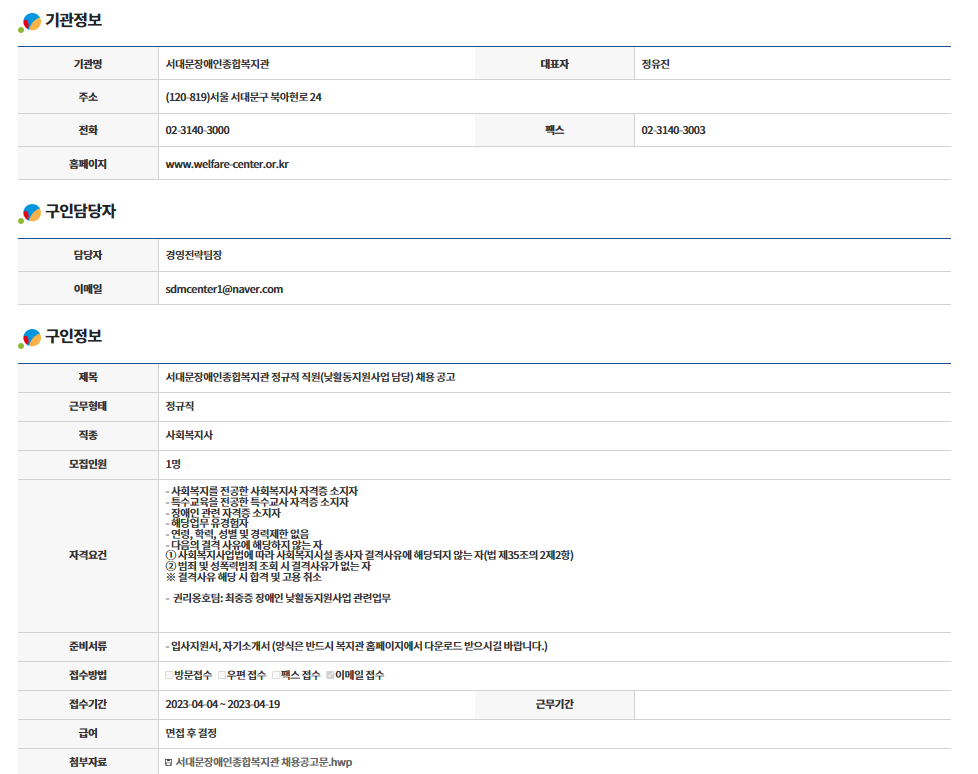Click the 자격요건 label cell
The image size is (978, 774).
[x=88, y=555]
